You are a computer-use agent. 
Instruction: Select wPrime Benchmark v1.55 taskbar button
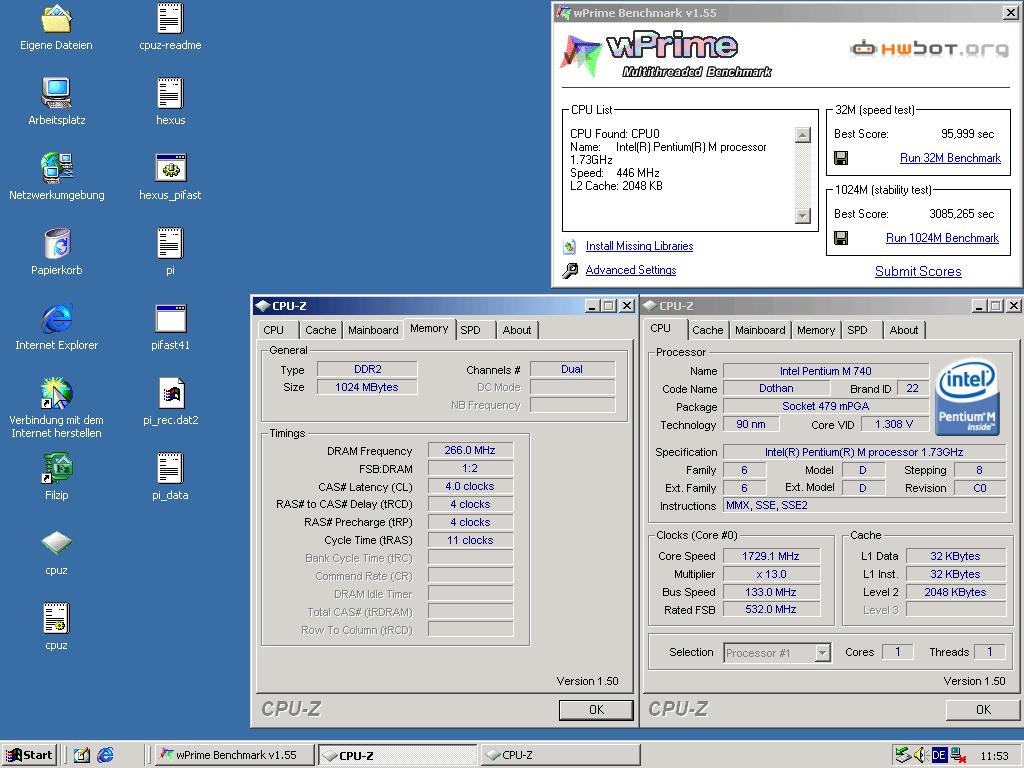[x=235, y=755]
